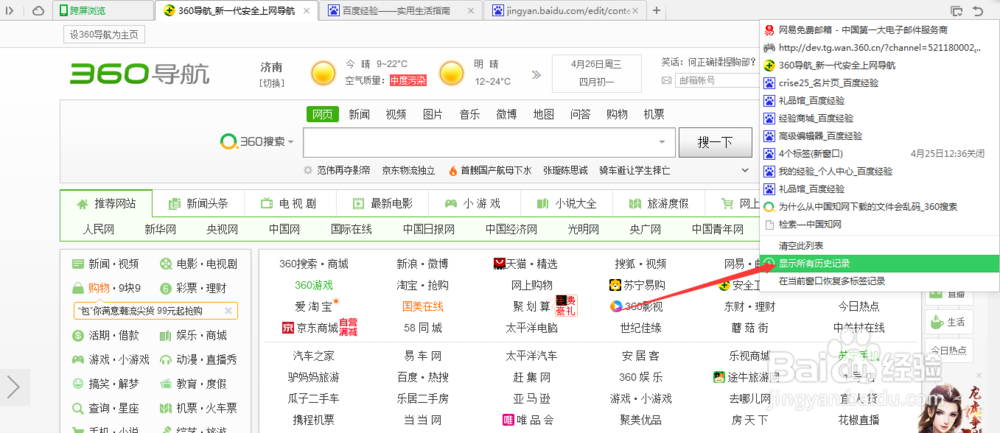Click the 360导航 logo
Viewport: 1000px width, 433px height.
pyautogui.click(x=140, y=74)
